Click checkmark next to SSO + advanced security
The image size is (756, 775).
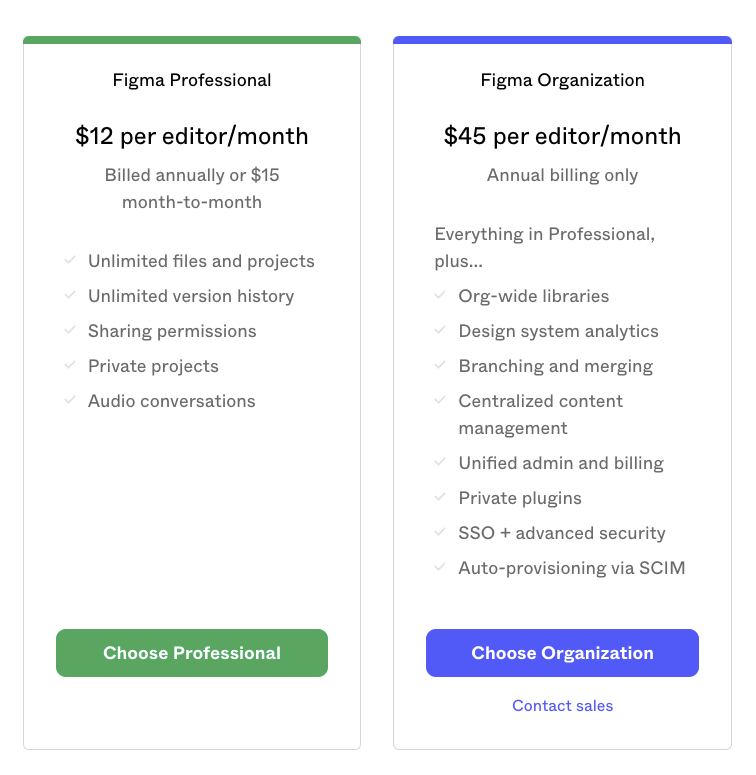(x=440, y=532)
